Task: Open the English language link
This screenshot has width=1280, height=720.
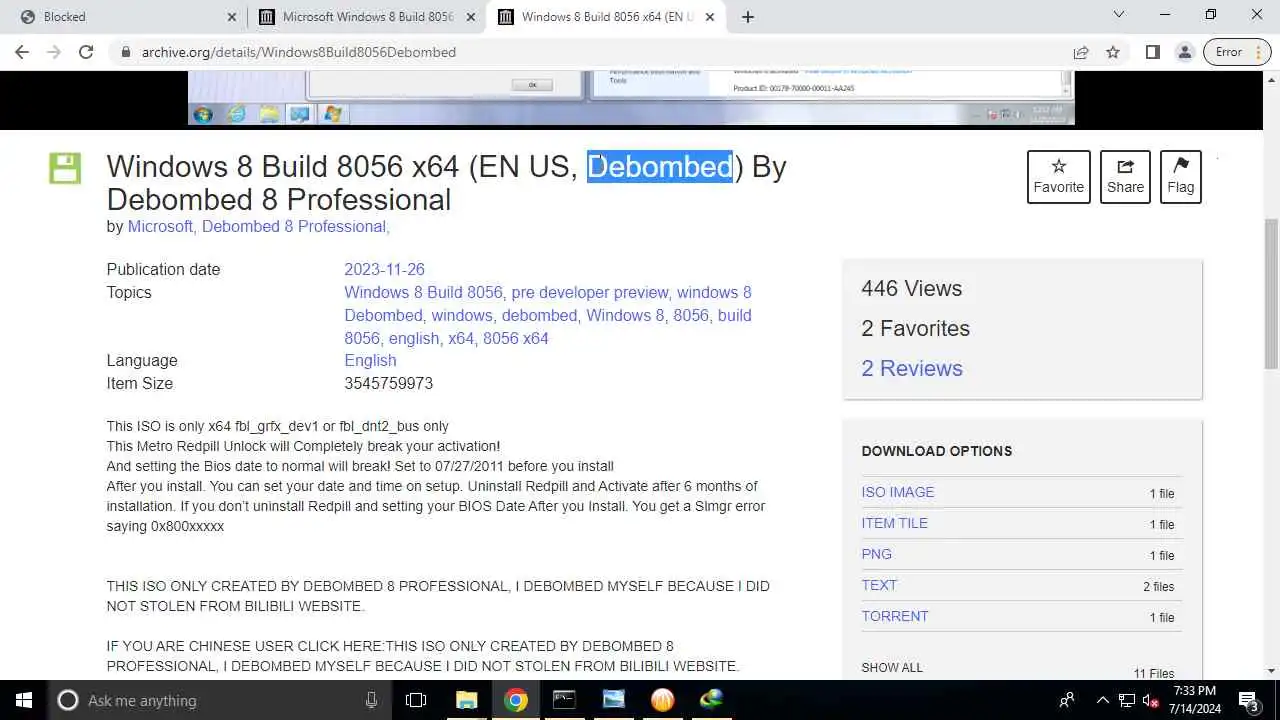Action: 370,361
